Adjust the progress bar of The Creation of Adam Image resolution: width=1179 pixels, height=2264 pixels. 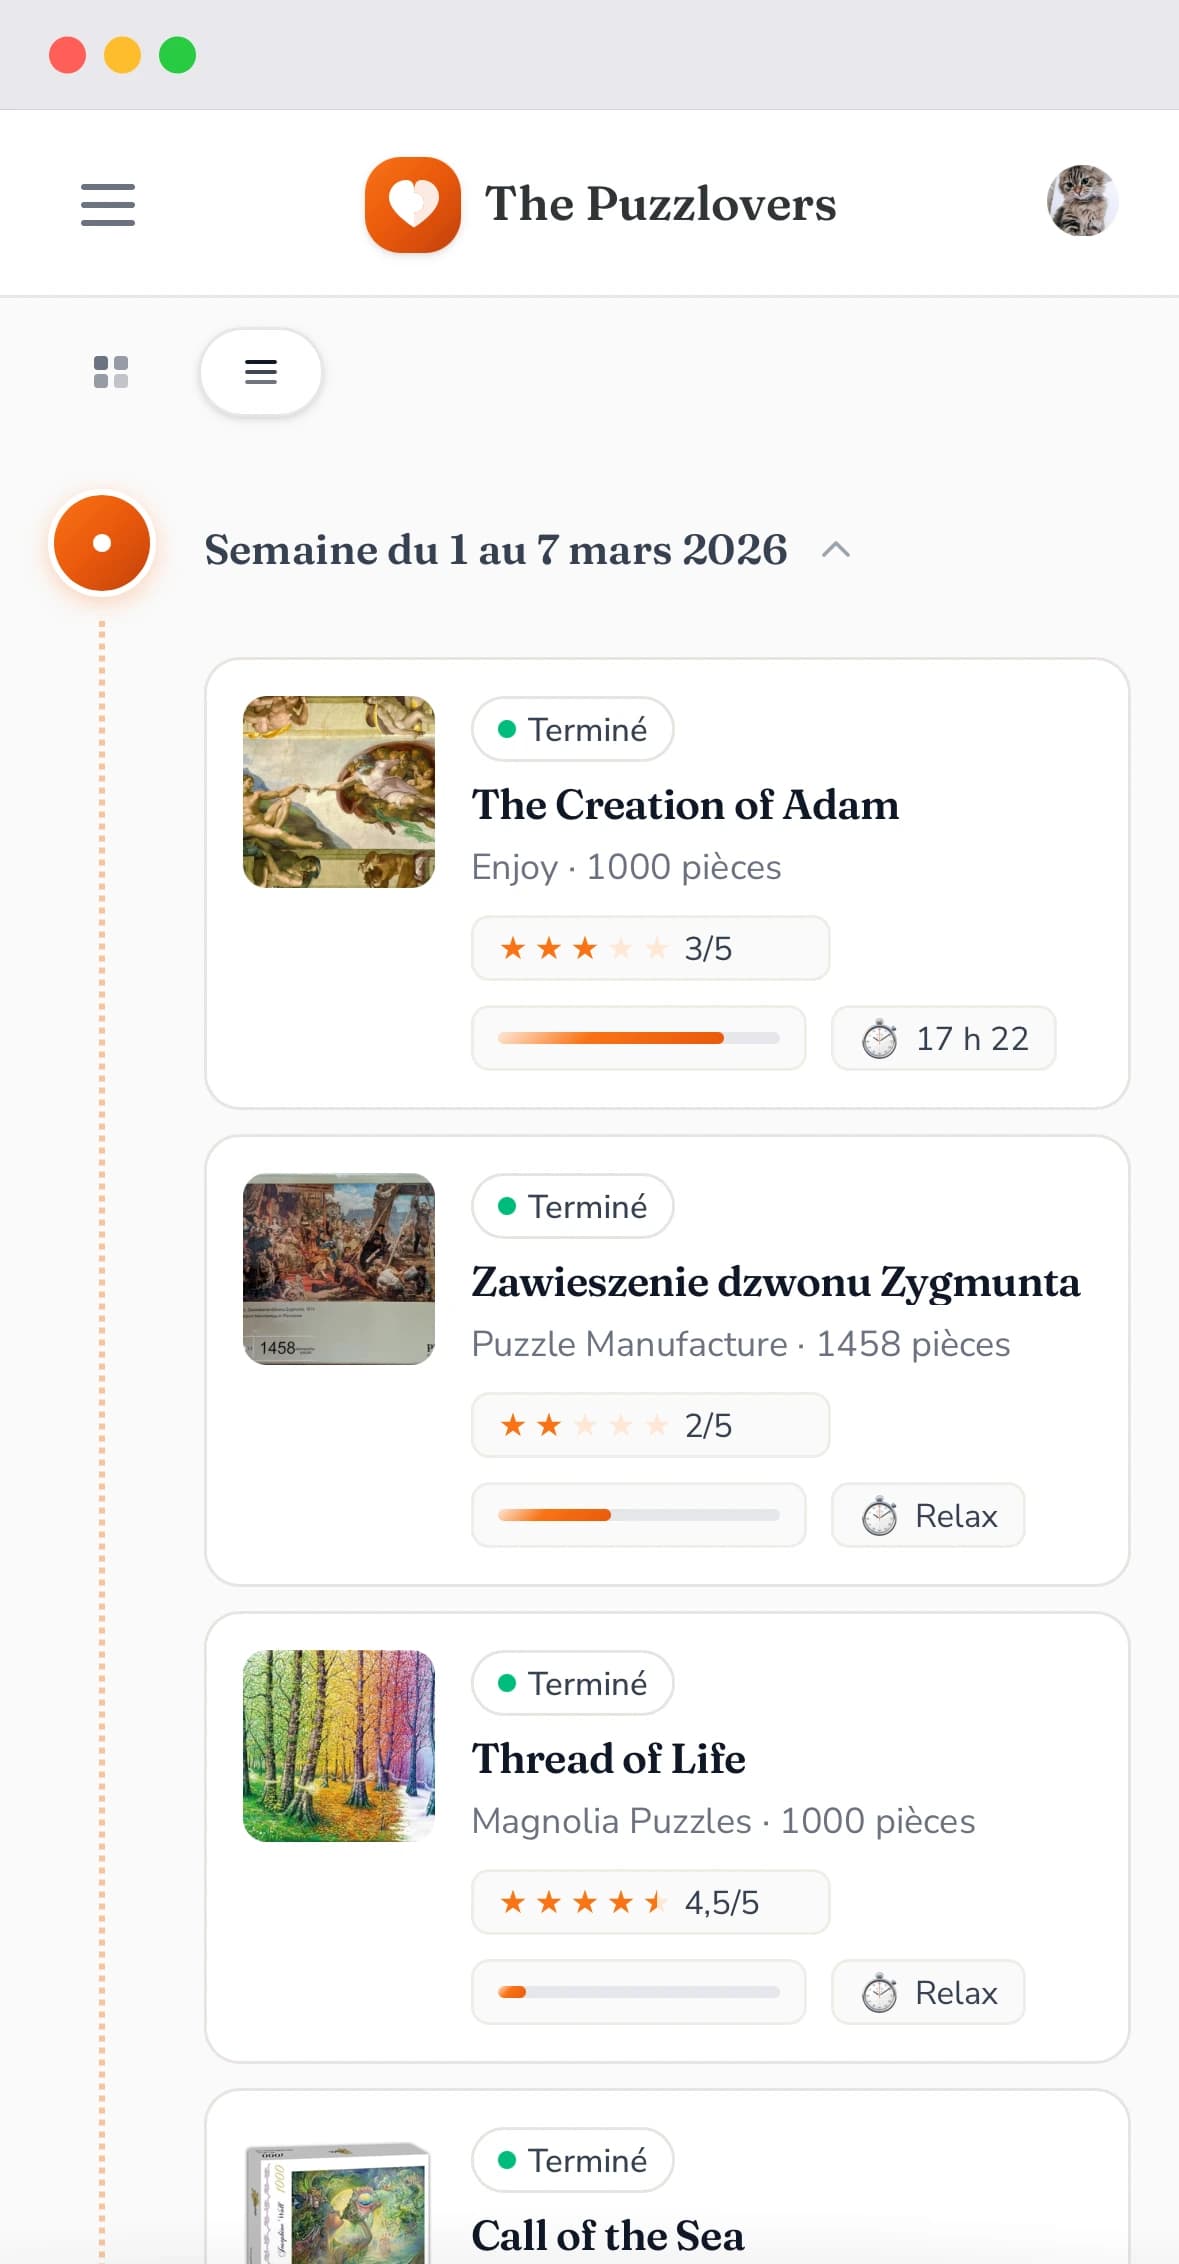[x=638, y=1038]
